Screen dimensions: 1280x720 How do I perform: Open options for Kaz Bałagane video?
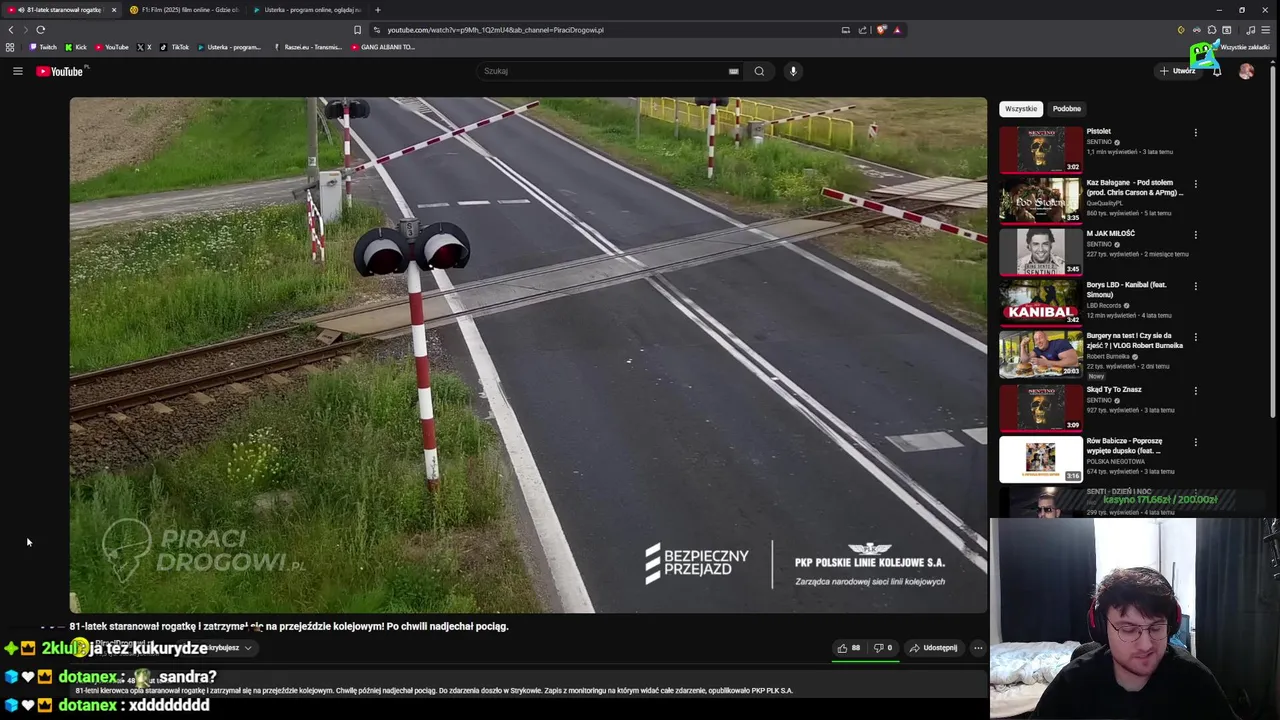pyautogui.click(x=1195, y=184)
